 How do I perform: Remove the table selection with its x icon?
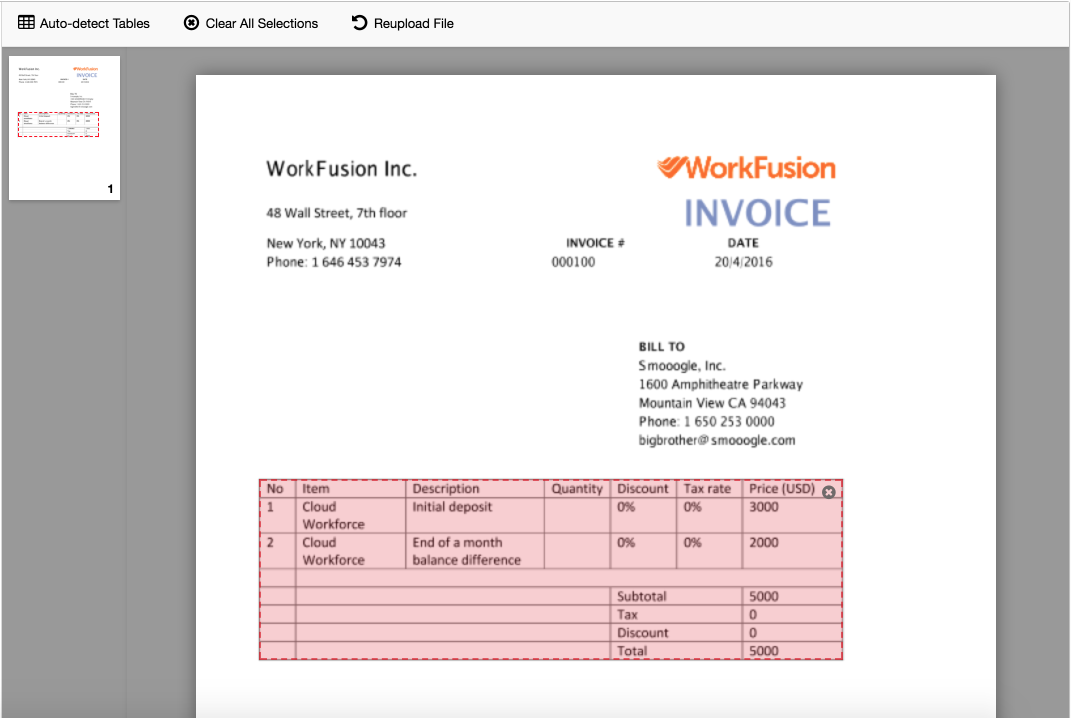pyautogui.click(x=829, y=492)
